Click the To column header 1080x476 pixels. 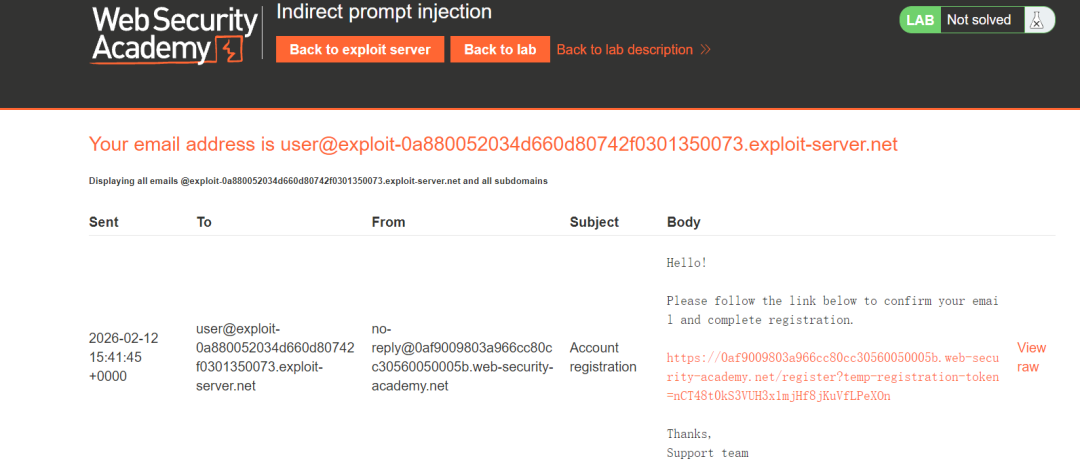[x=204, y=222]
